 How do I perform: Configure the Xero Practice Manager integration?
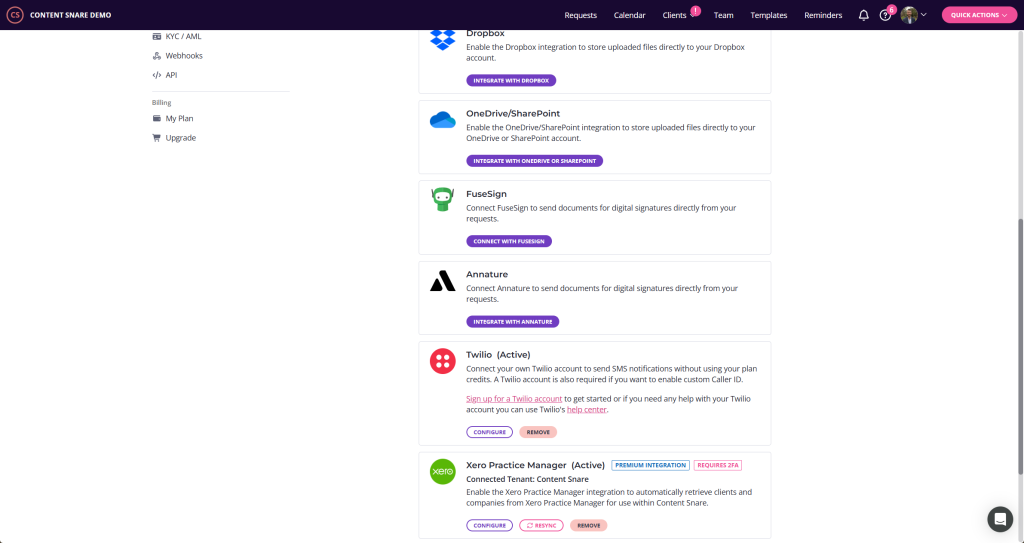489,525
